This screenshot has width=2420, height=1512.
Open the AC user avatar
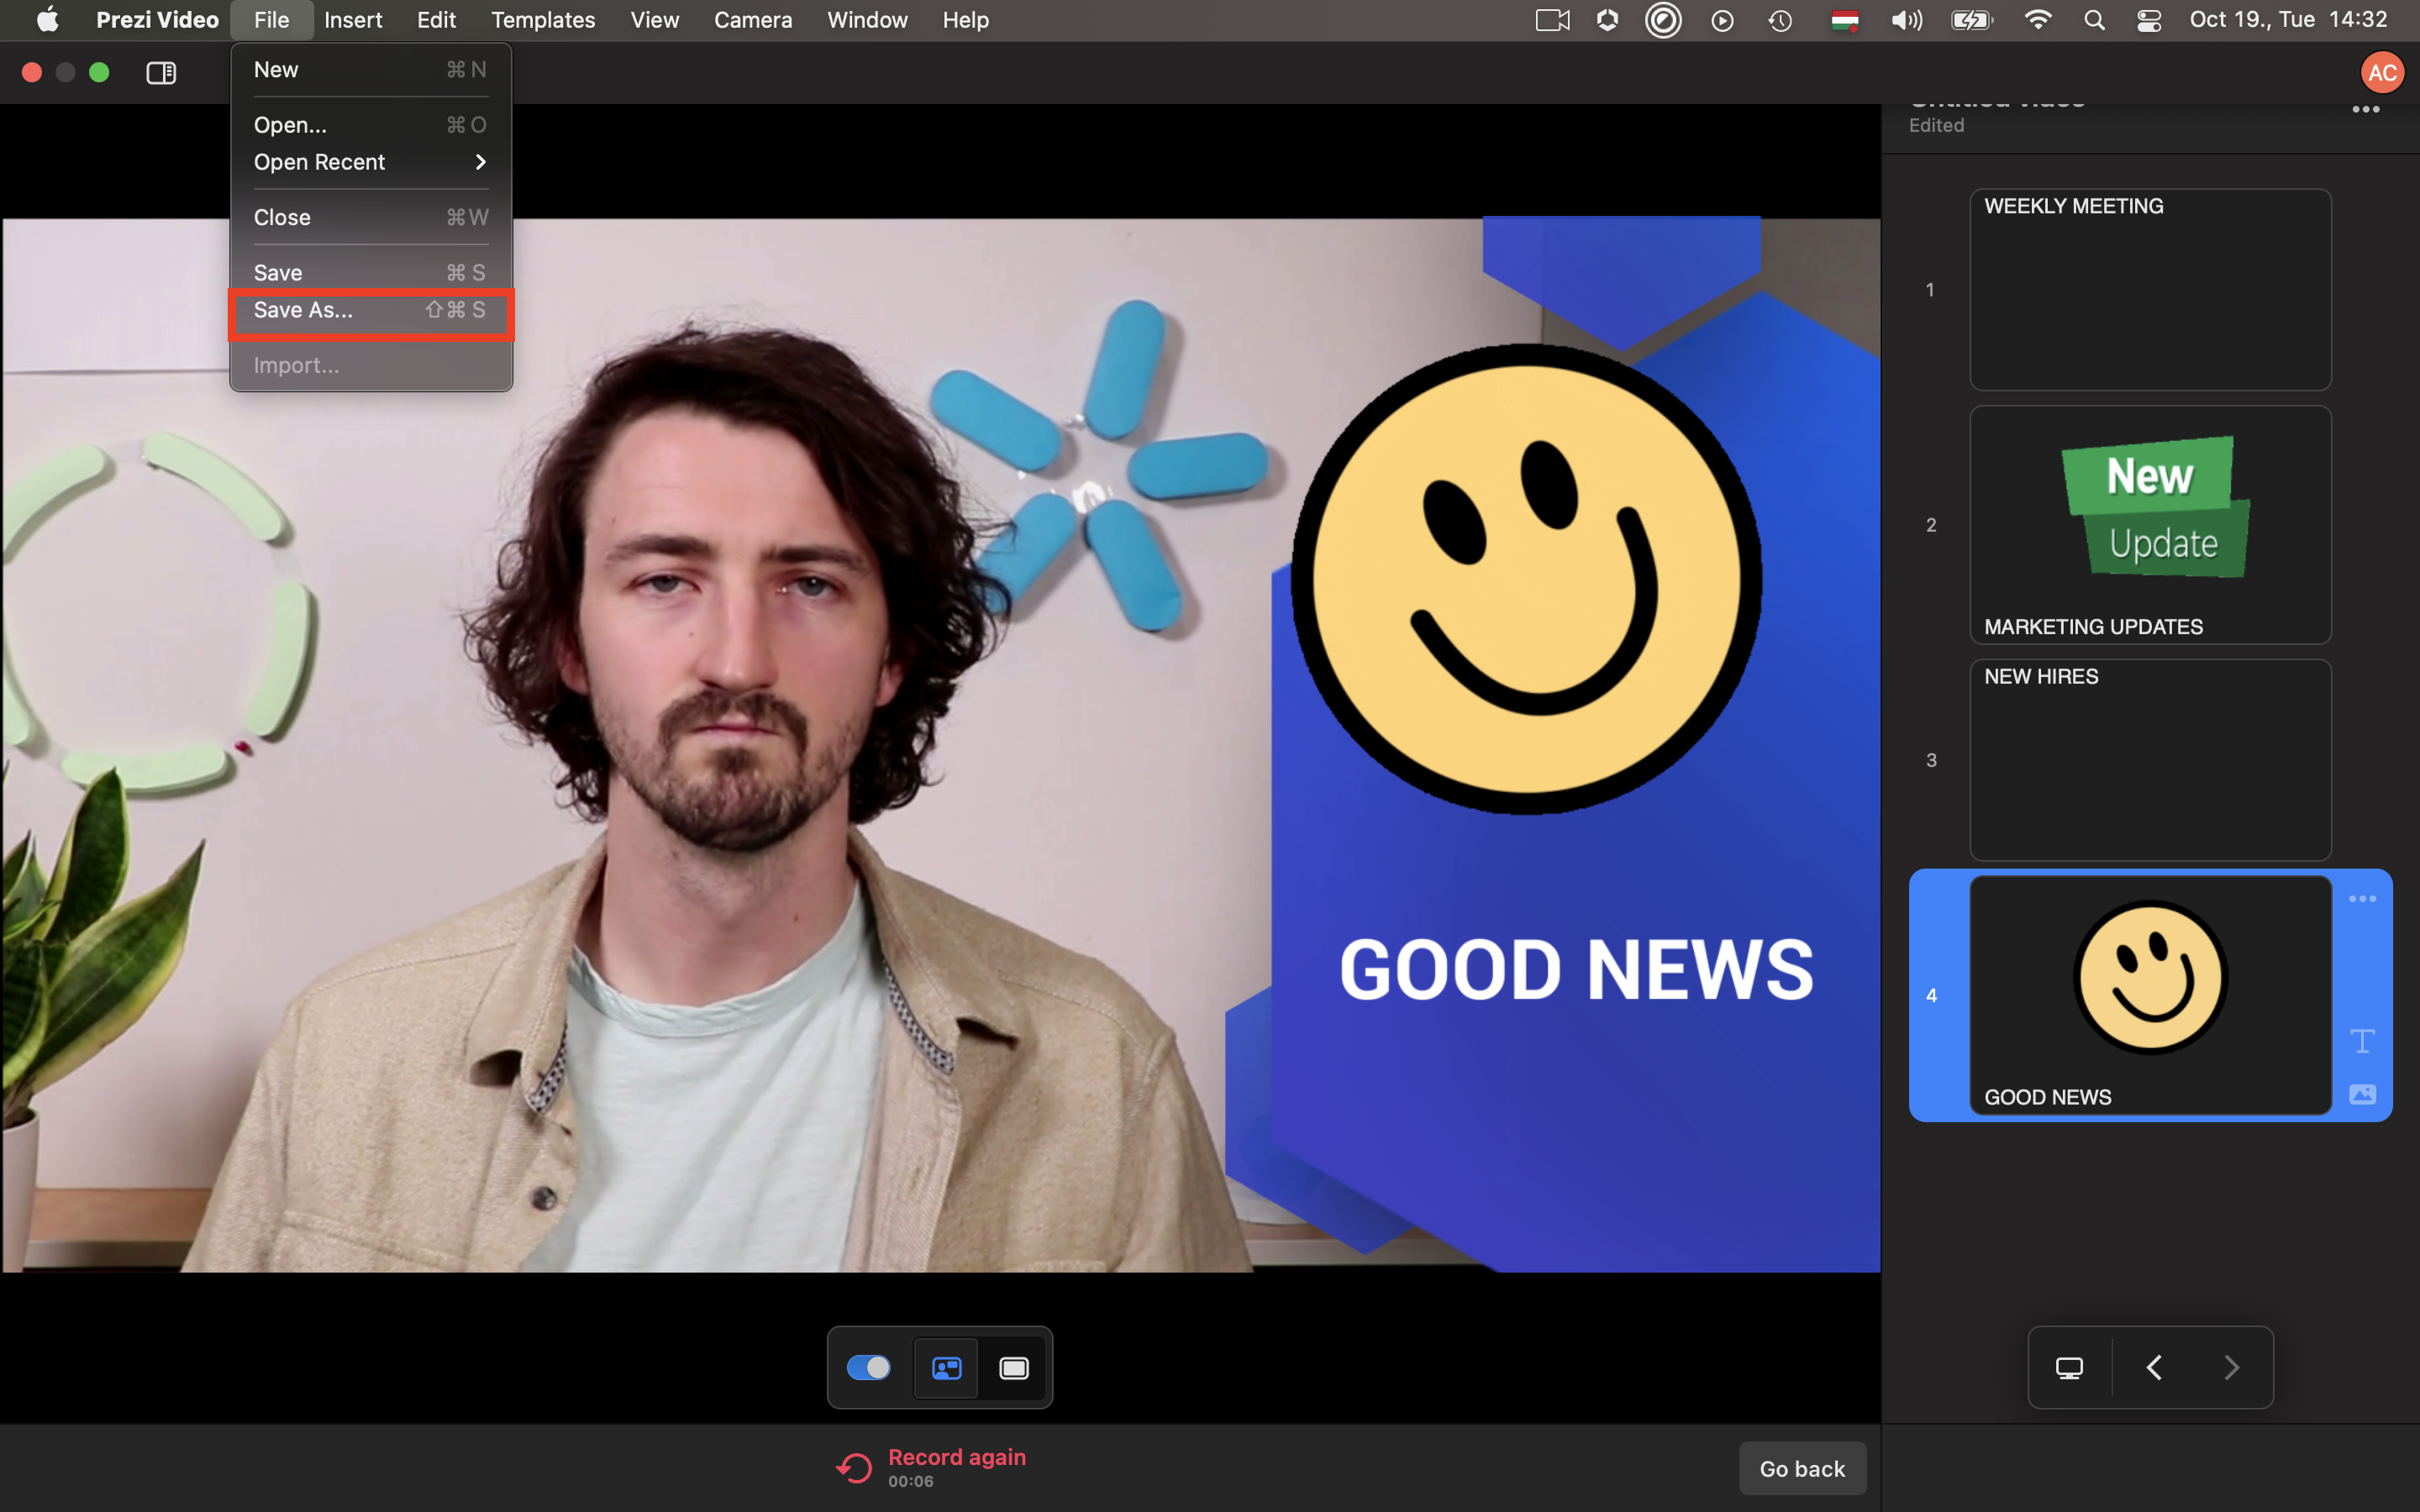pyautogui.click(x=2381, y=72)
